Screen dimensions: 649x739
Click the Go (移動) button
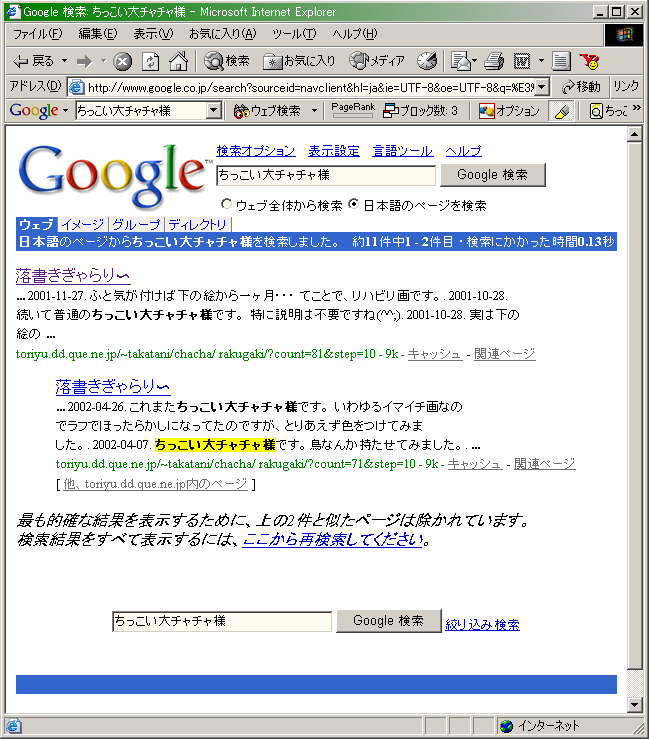pyautogui.click(x=582, y=87)
